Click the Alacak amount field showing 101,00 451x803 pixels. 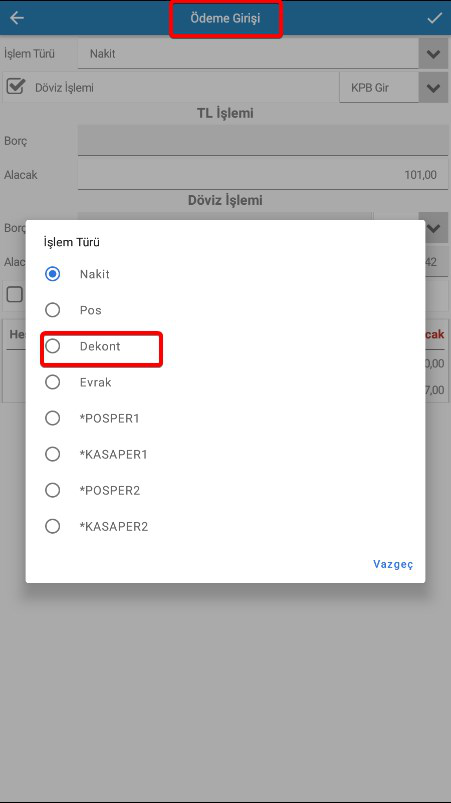(x=263, y=175)
